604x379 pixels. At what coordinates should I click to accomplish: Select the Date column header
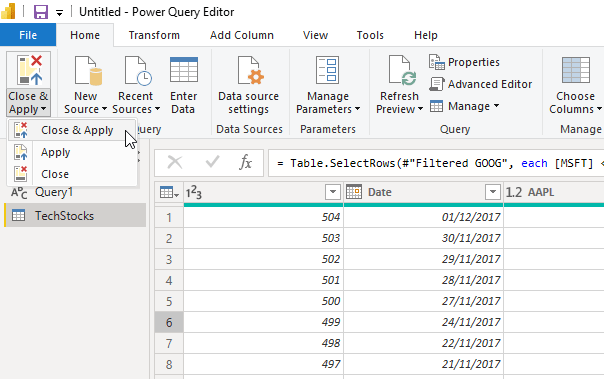(423, 192)
